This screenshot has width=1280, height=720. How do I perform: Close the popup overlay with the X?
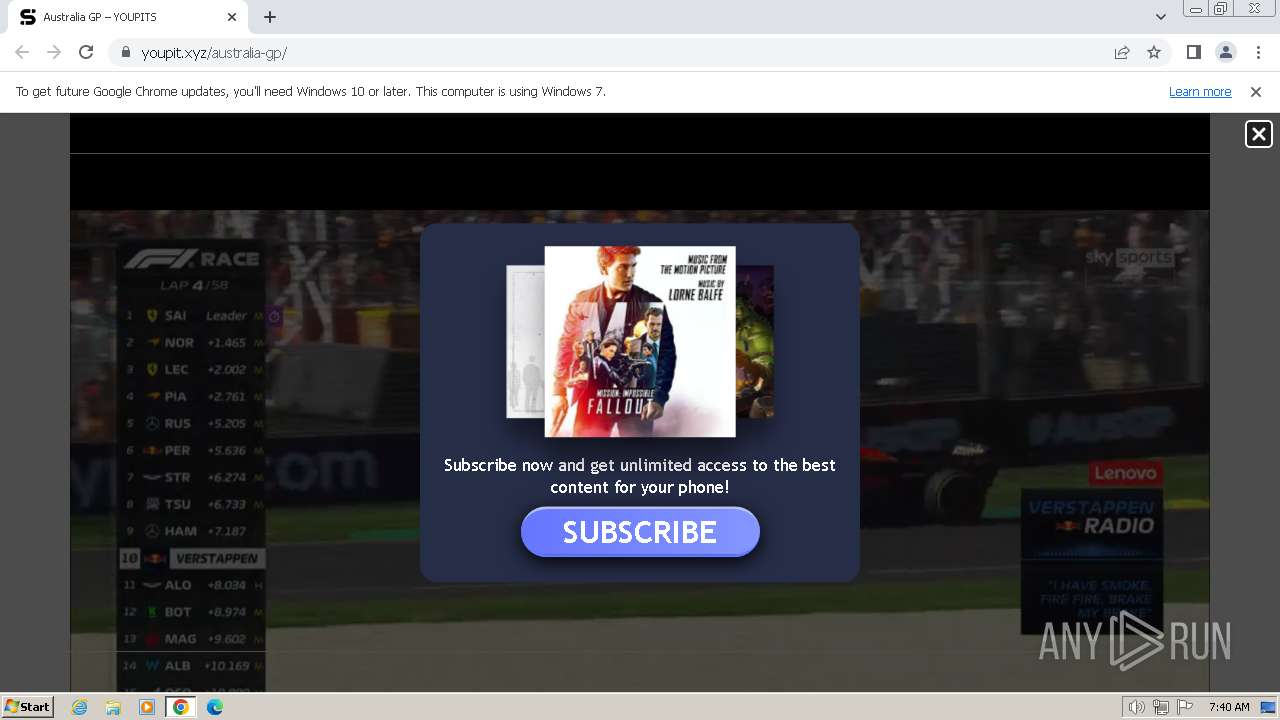click(1258, 134)
